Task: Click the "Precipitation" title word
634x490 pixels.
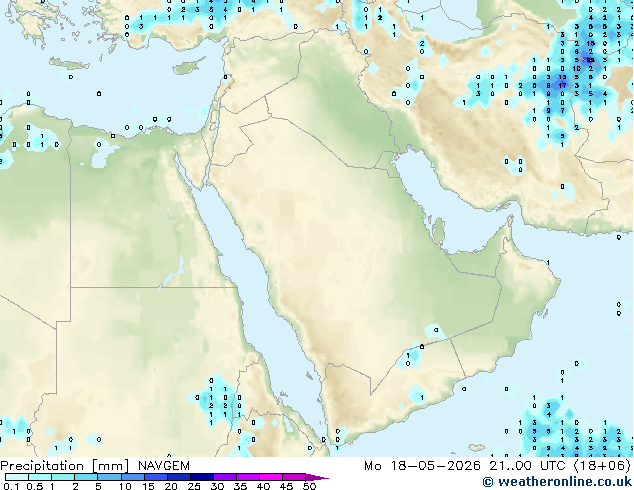Action: coord(42,466)
